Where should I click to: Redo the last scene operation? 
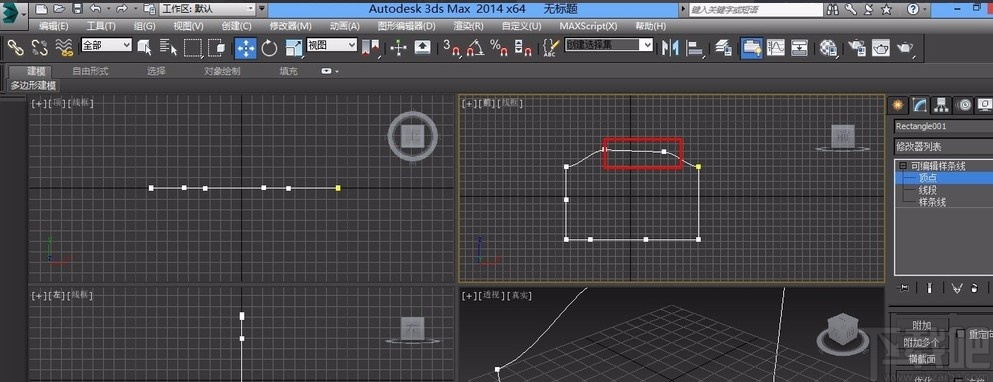pos(121,10)
